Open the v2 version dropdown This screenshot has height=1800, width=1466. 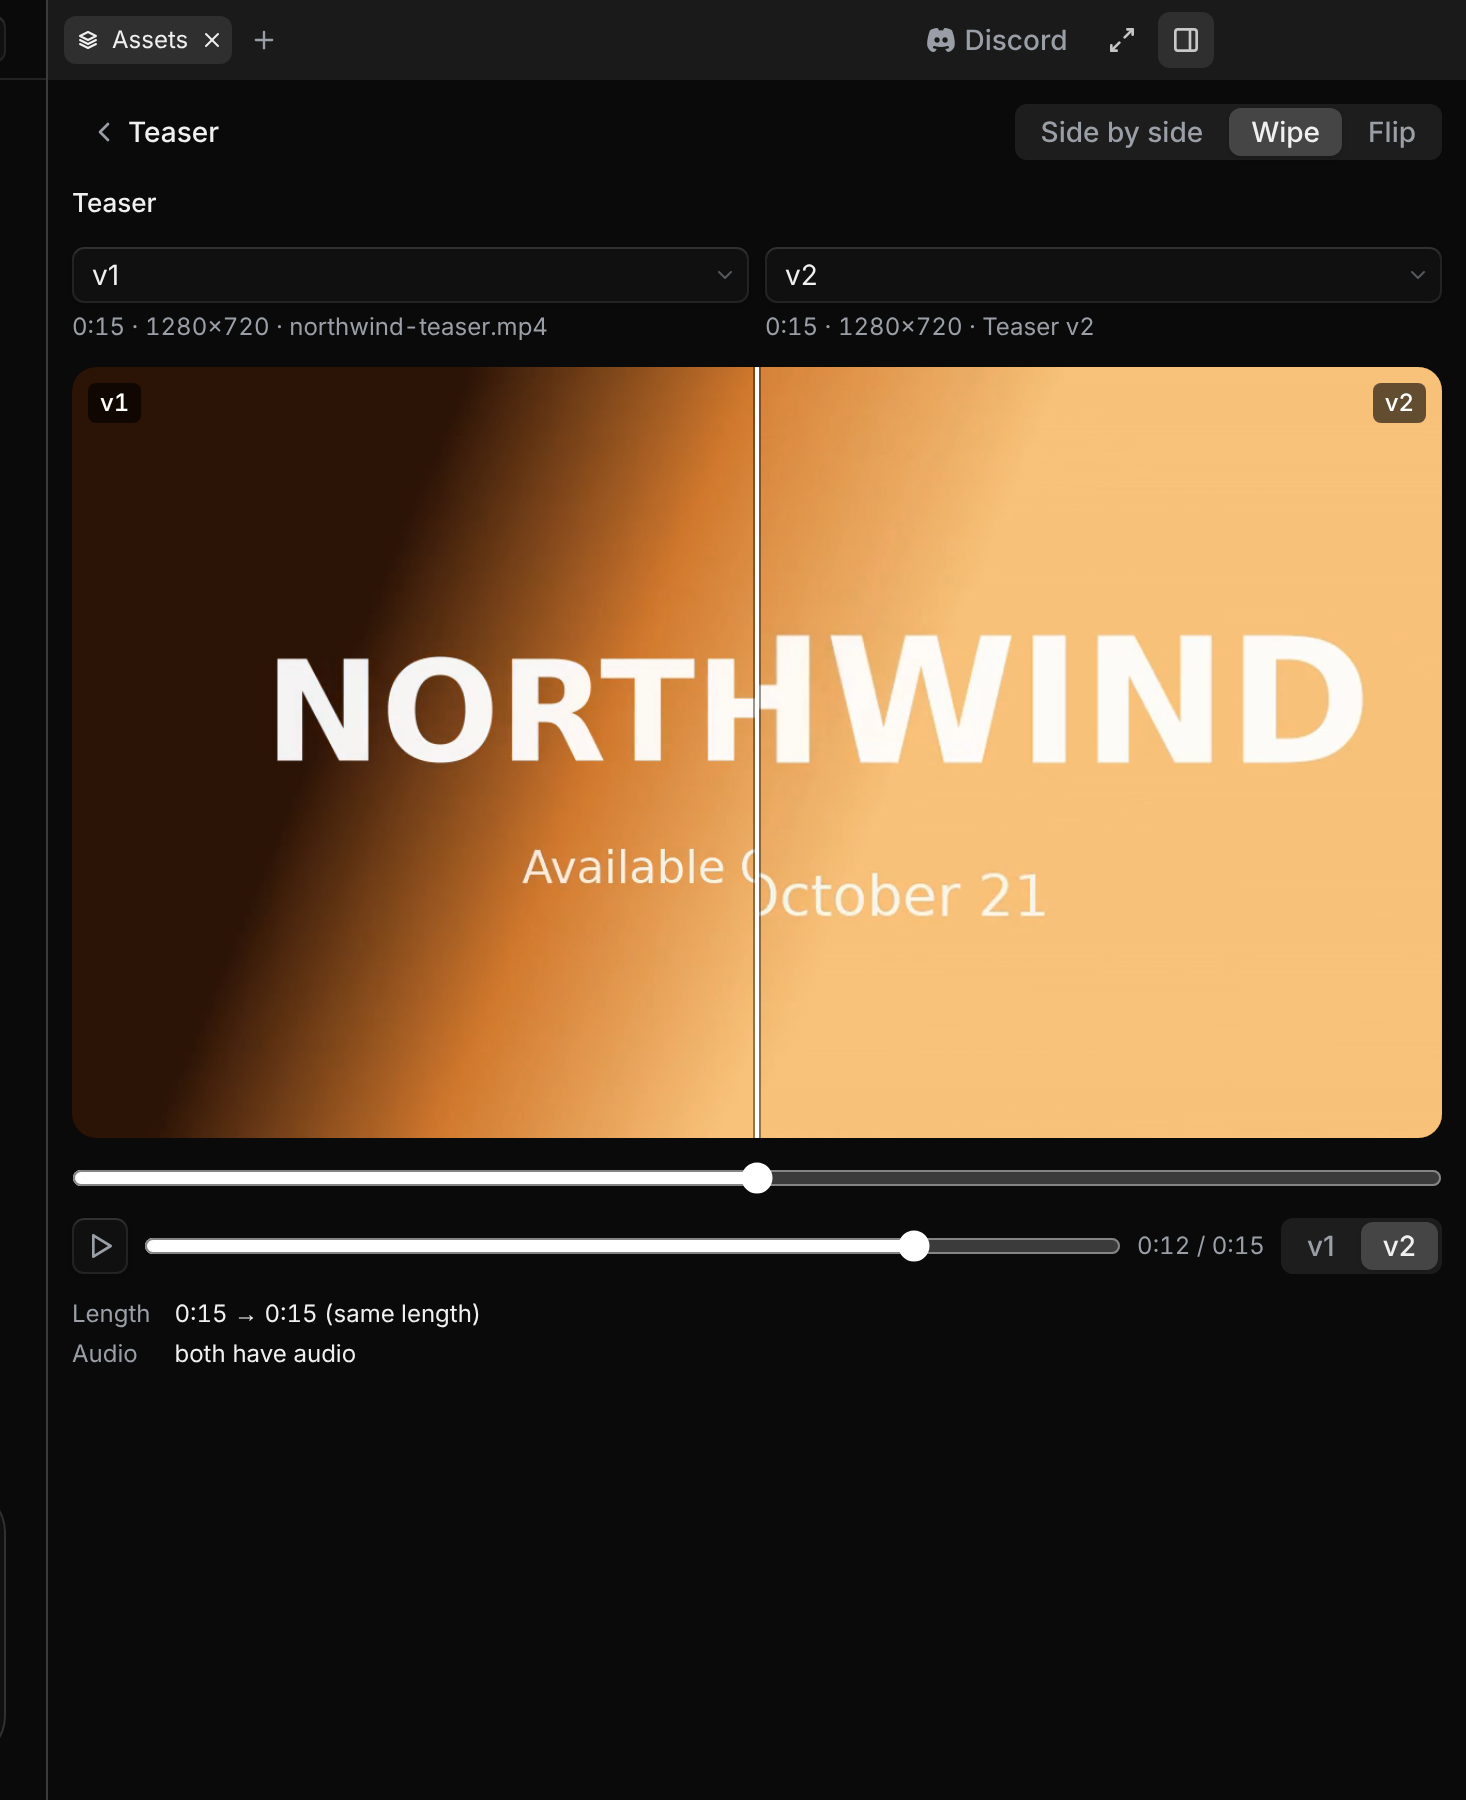1103,275
